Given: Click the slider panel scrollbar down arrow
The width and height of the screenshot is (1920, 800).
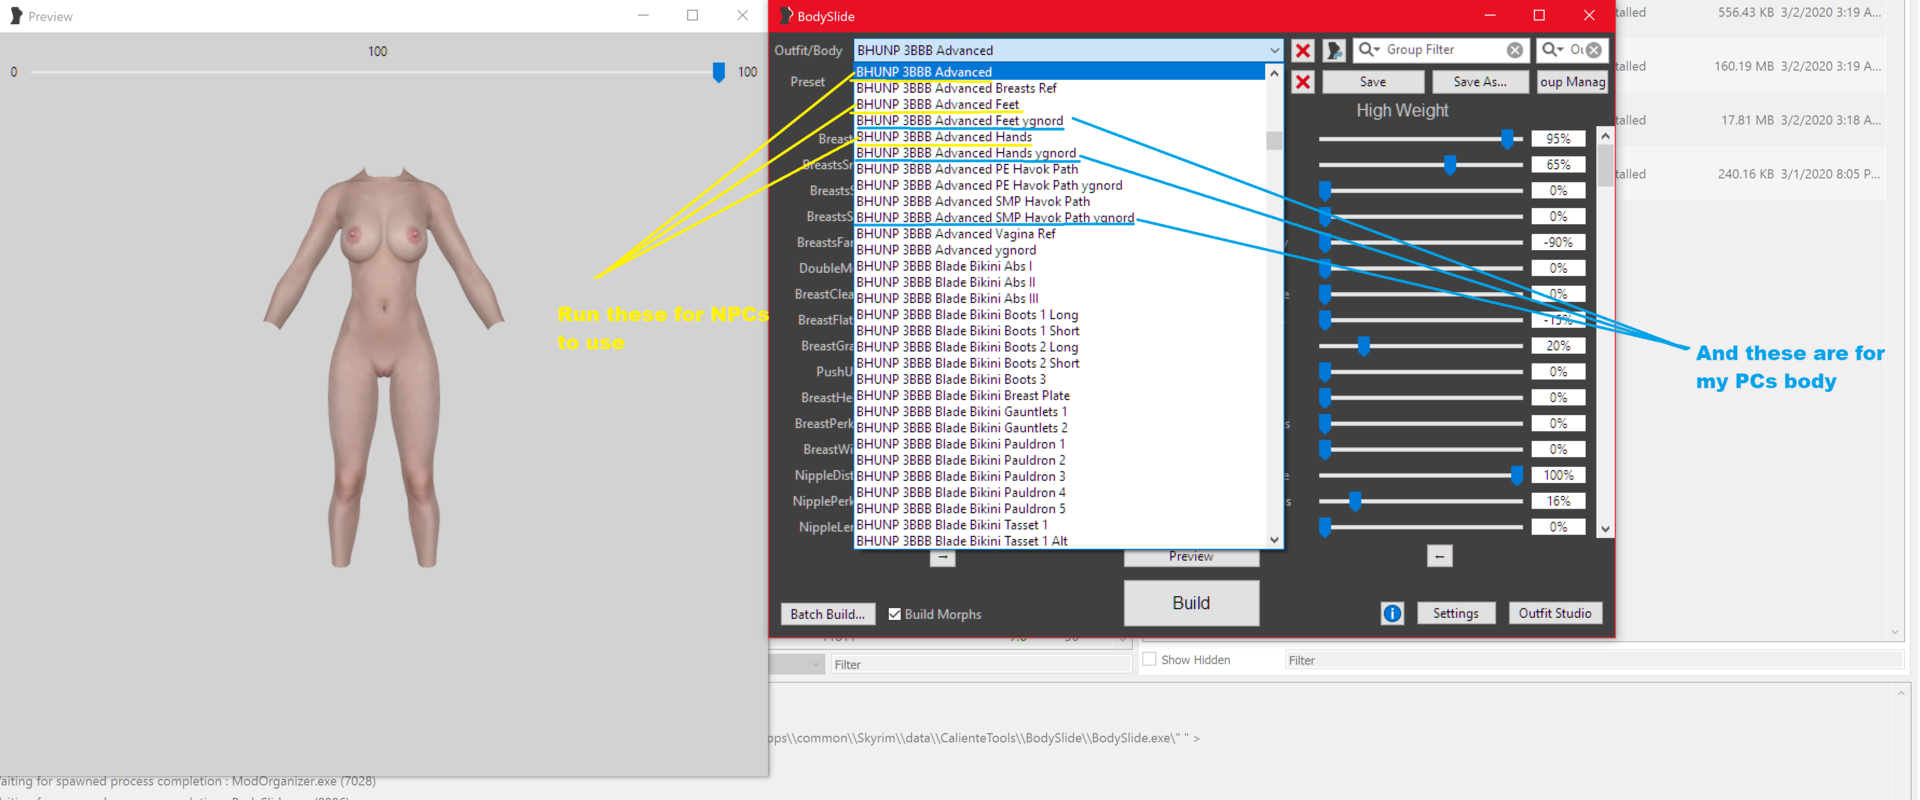Looking at the screenshot, I should point(1605,529).
